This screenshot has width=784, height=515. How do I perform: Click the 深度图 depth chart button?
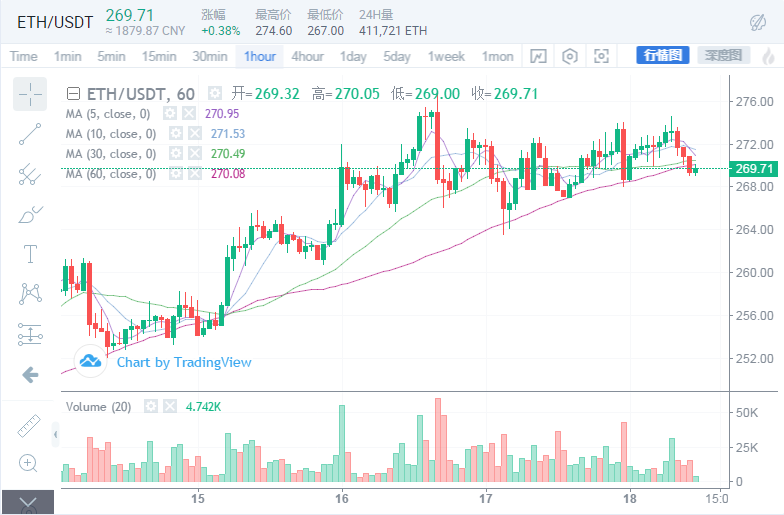coord(724,55)
